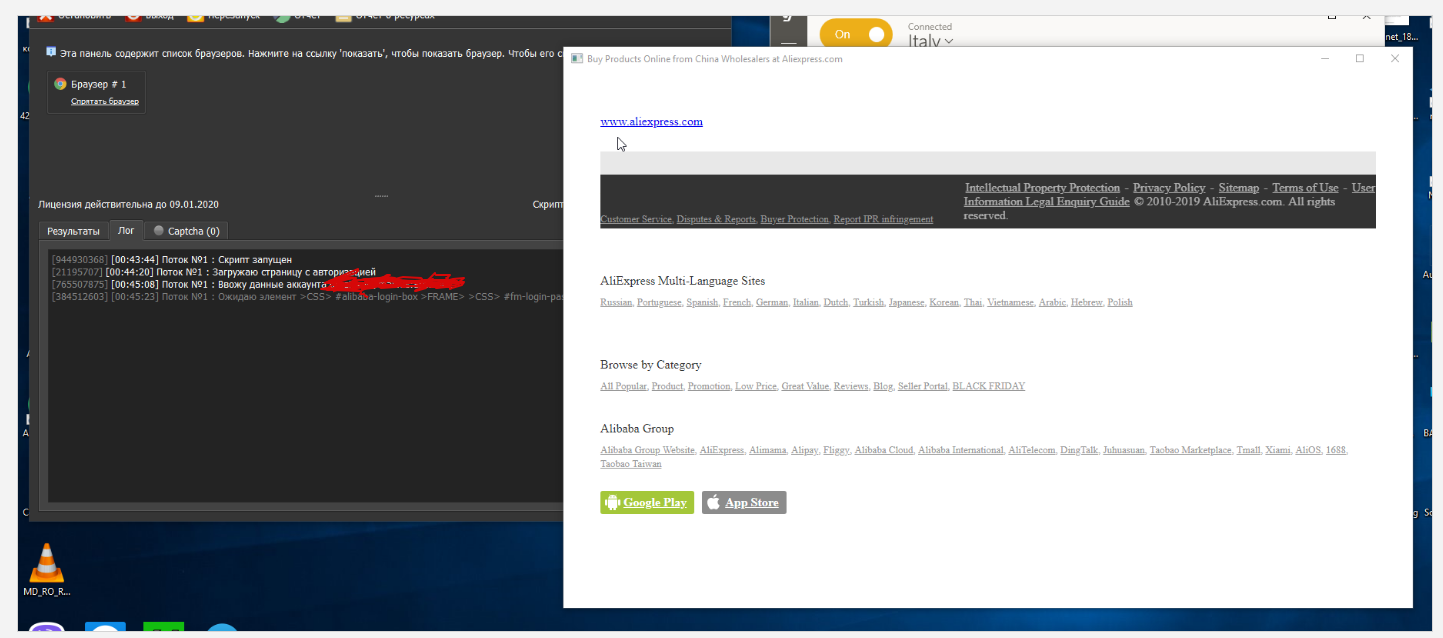1443x638 pixels.
Task: Open Disputes & Reports link
Action: point(716,219)
